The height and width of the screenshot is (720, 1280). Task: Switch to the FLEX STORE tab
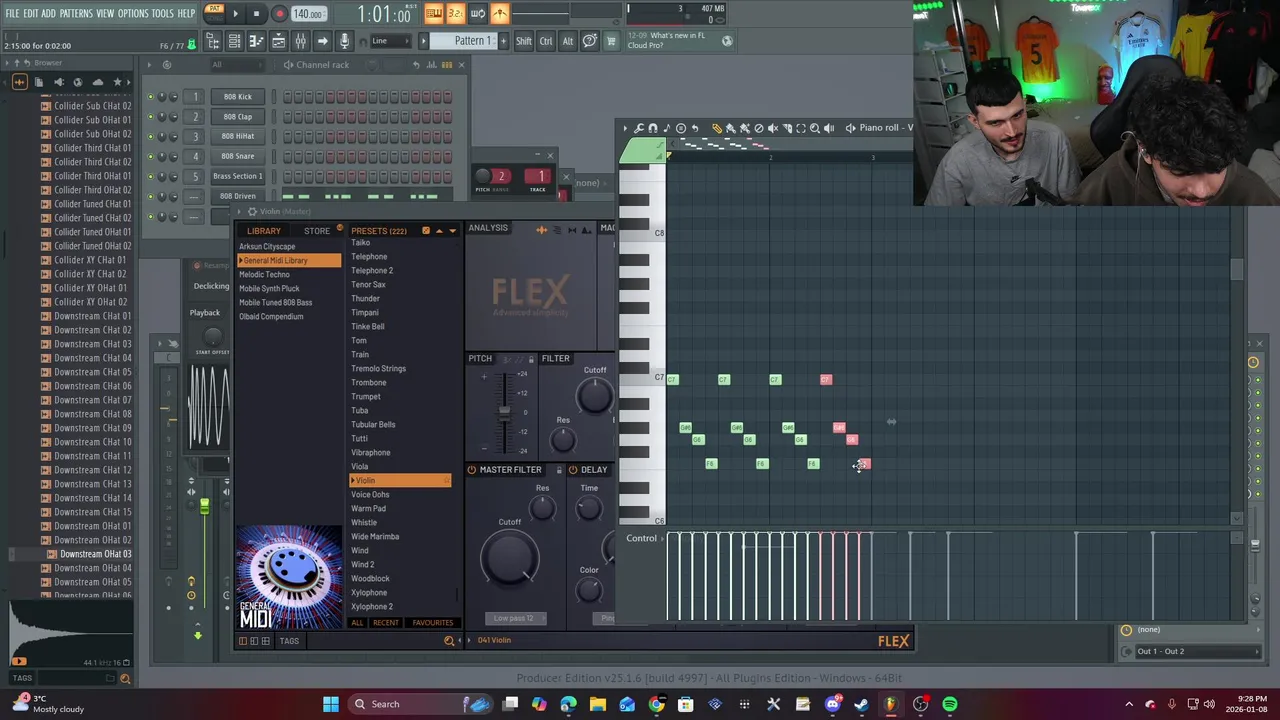317,231
